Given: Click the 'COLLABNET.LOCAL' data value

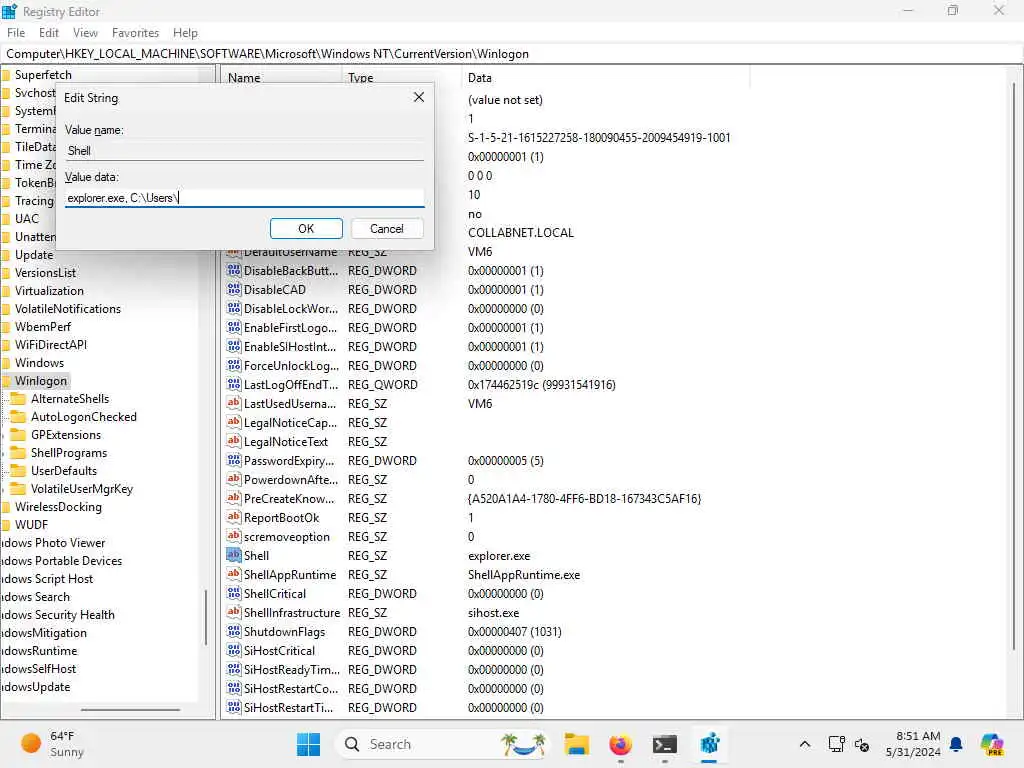Looking at the screenshot, I should pyautogui.click(x=520, y=232).
